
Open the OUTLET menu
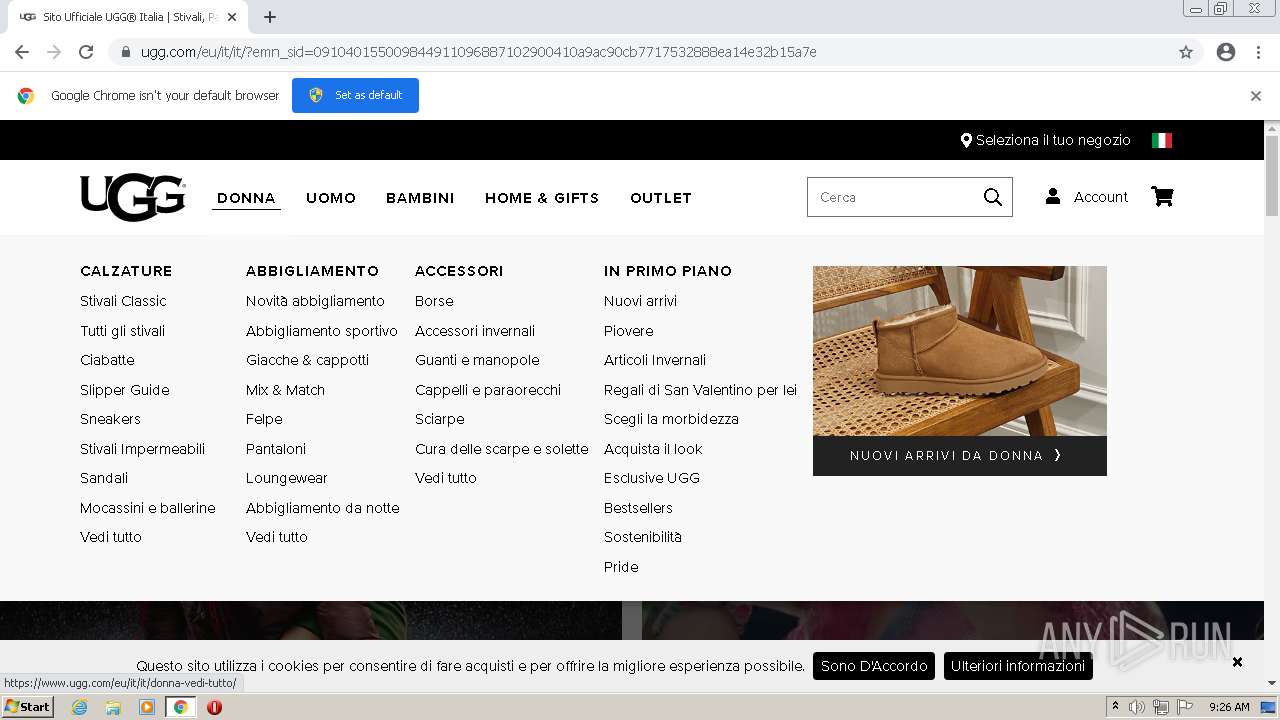pyautogui.click(x=661, y=198)
